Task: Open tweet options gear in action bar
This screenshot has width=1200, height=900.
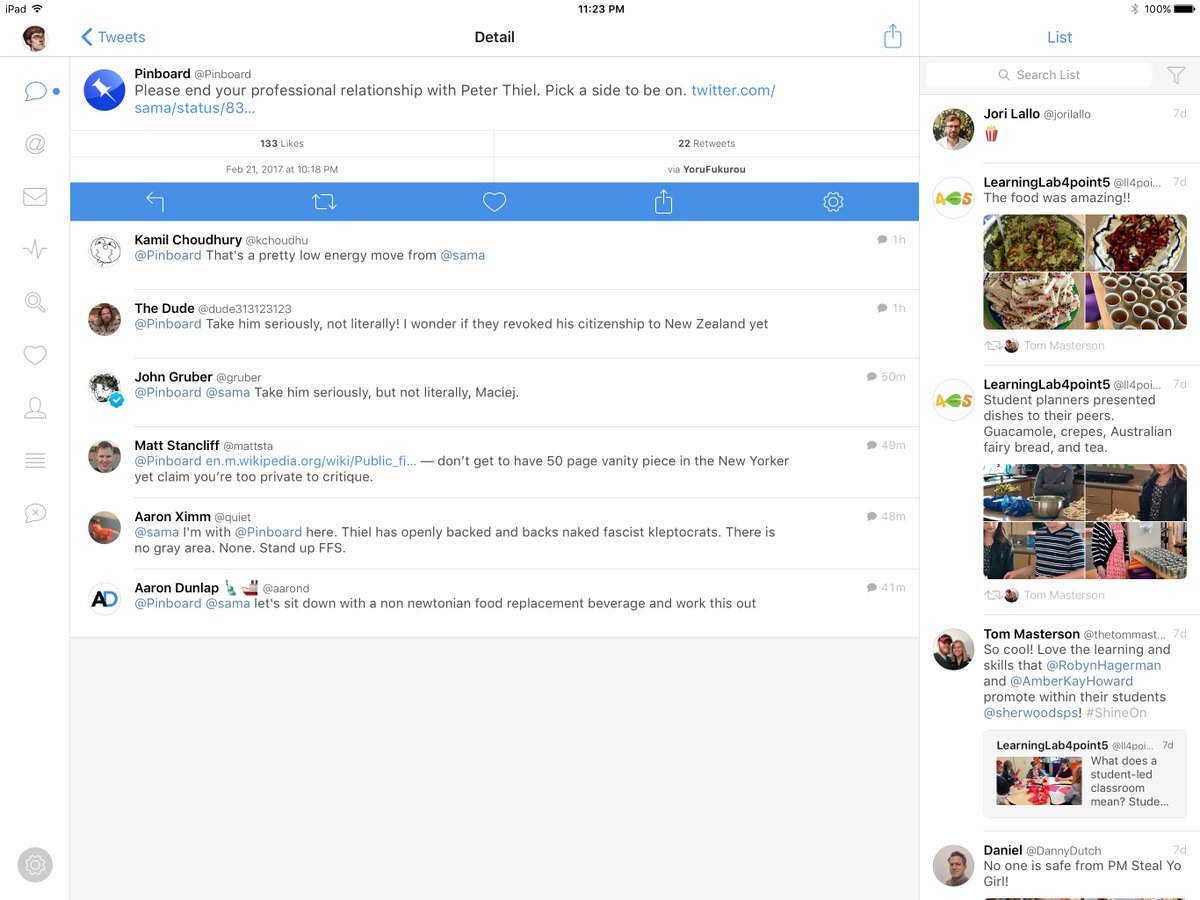Action: click(x=833, y=202)
